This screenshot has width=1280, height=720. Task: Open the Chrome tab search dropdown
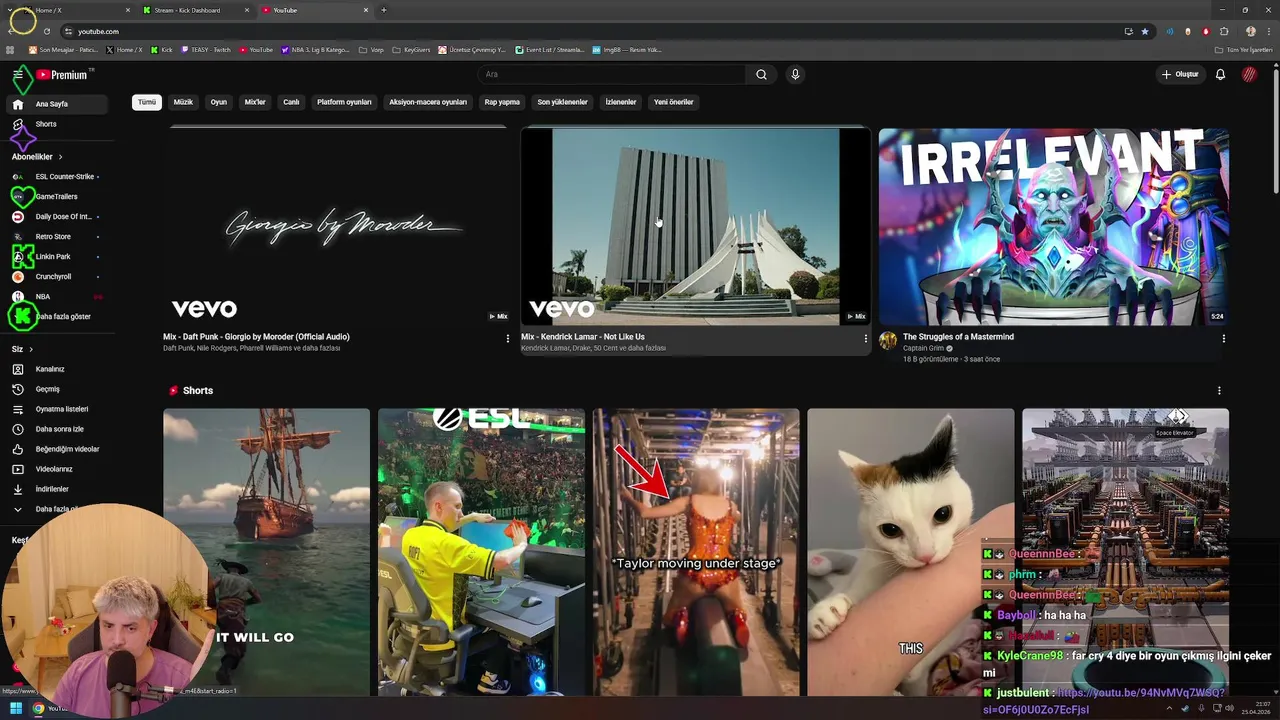coord(10,10)
